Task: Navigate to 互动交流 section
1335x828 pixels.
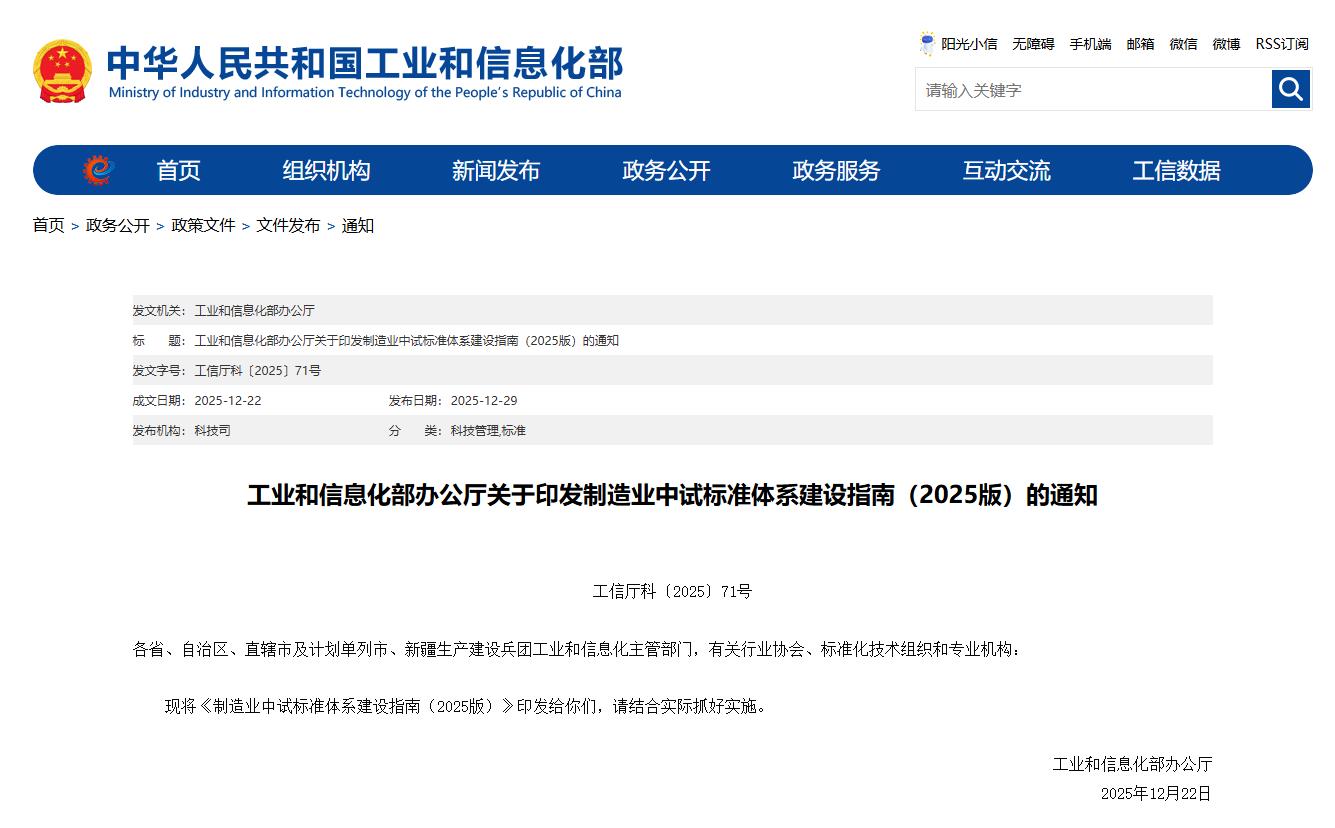Action: (1006, 171)
